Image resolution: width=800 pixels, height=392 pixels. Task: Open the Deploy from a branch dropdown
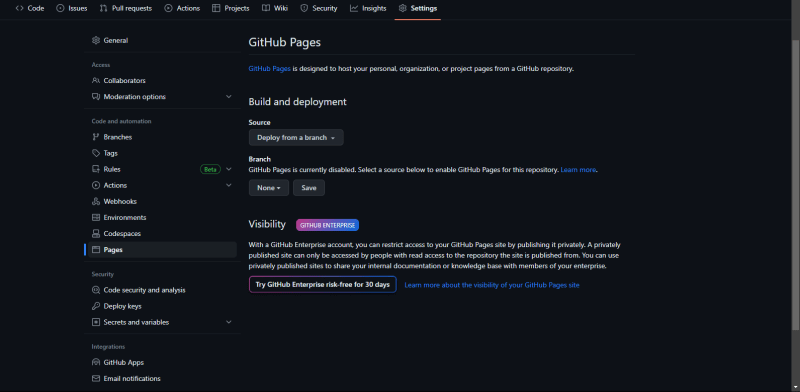coord(296,137)
